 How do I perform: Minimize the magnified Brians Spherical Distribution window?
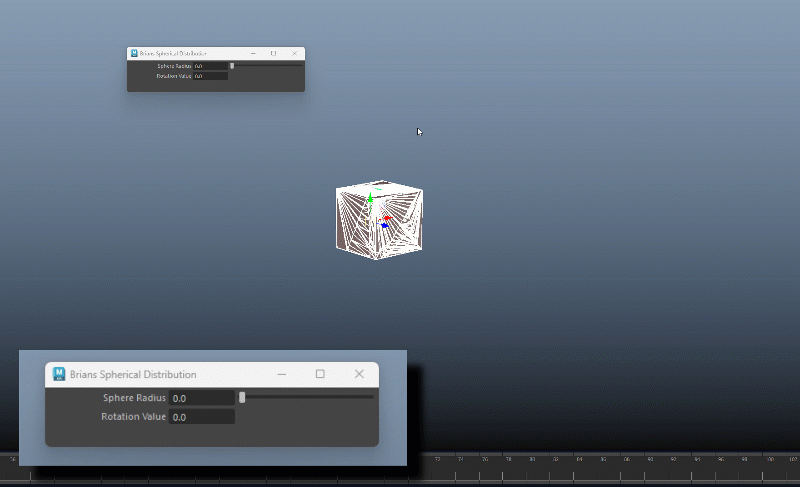click(280, 374)
